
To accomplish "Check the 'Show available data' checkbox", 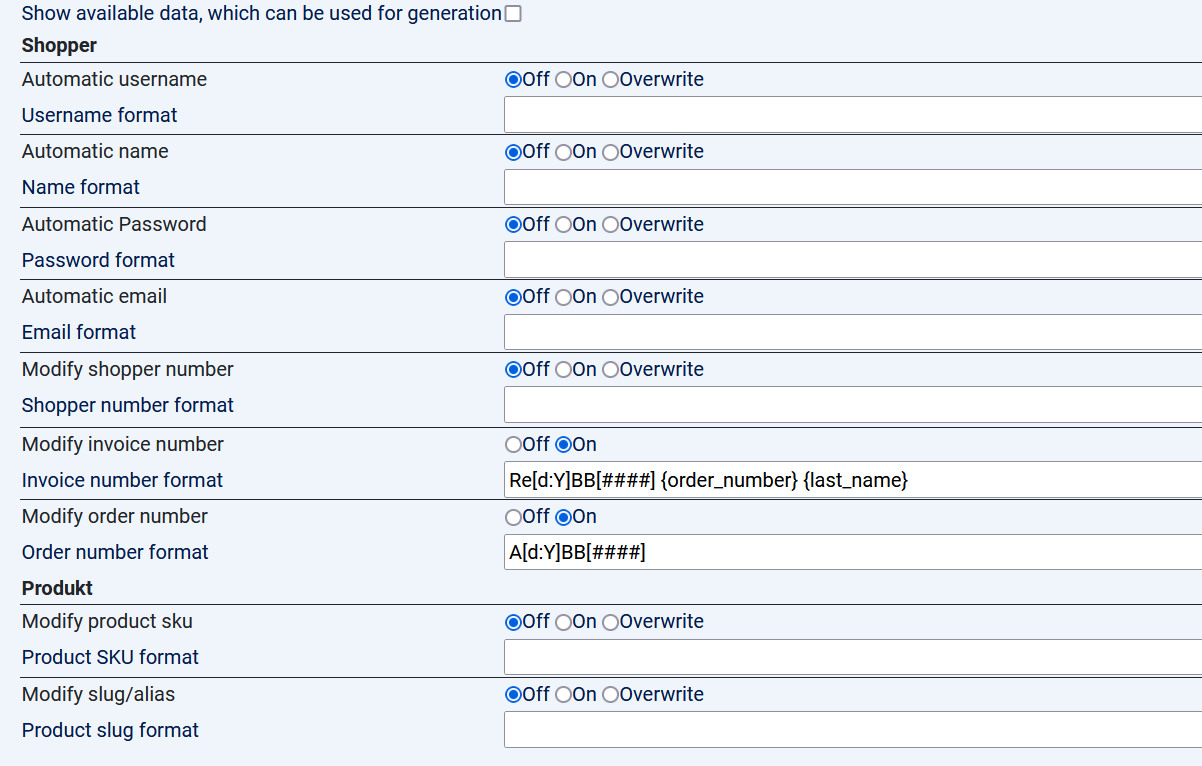I will point(513,14).
